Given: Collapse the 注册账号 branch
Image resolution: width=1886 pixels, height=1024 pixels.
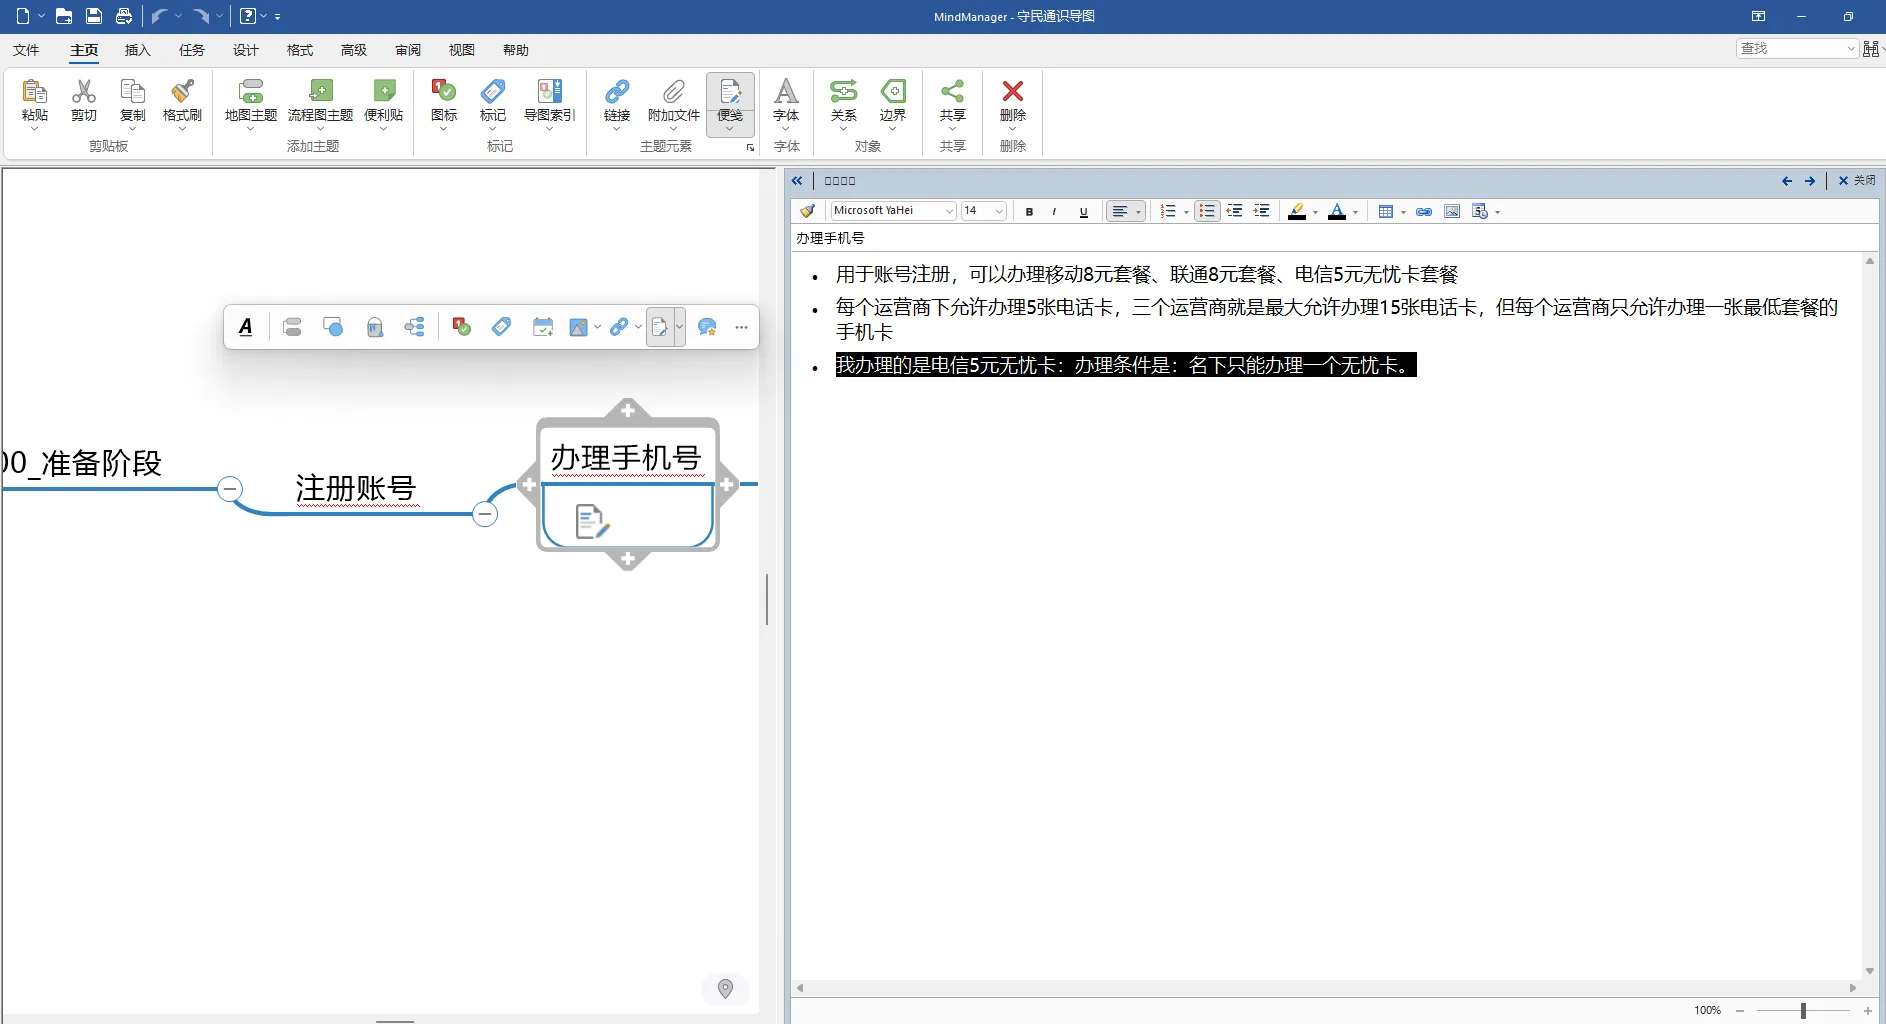Looking at the screenshot, I should pyautogui.click(x=485, y=514).
